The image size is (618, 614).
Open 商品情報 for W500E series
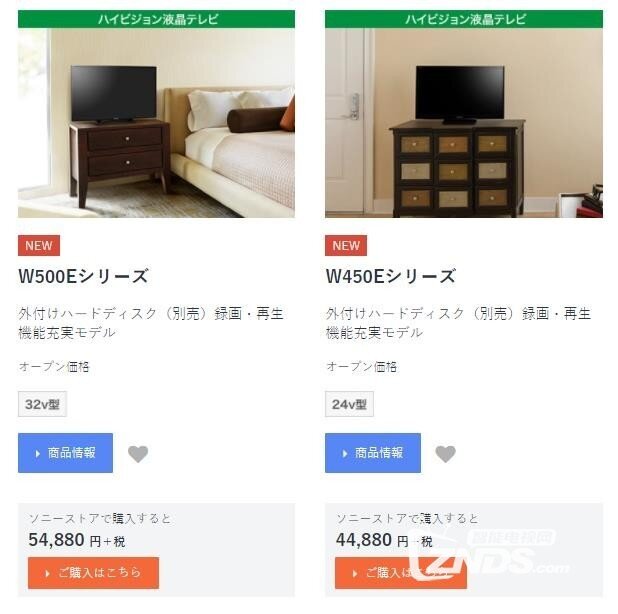(65, 453)
